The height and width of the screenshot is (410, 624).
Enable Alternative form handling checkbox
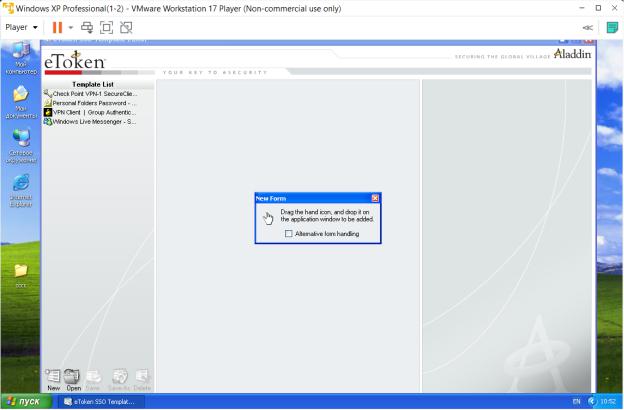tap(289, 234)
